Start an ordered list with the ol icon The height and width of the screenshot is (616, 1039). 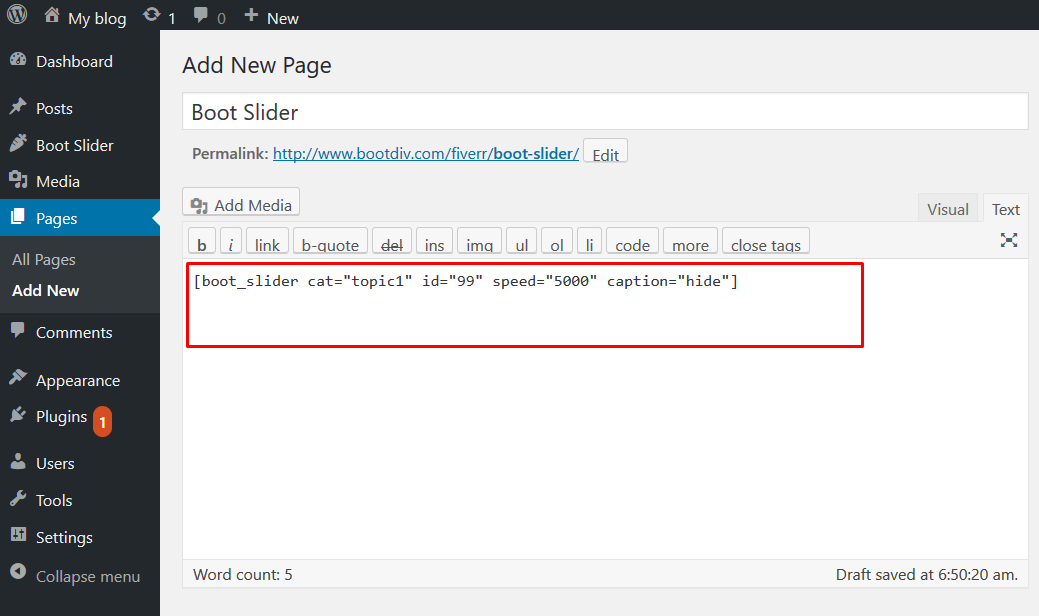(x=556, y=241)
